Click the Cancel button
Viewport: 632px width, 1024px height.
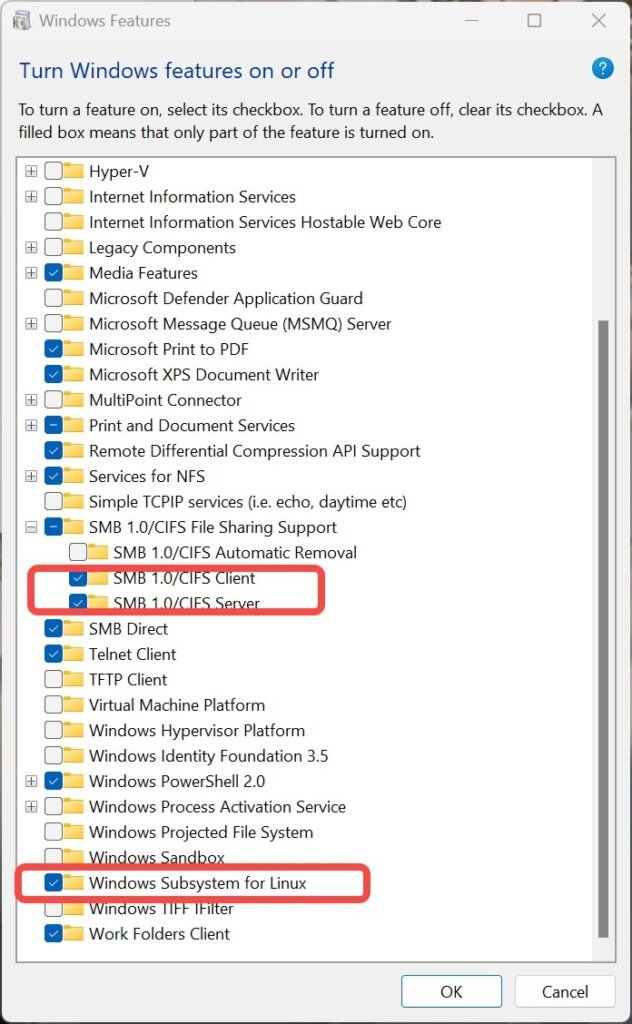click(565, 991)
